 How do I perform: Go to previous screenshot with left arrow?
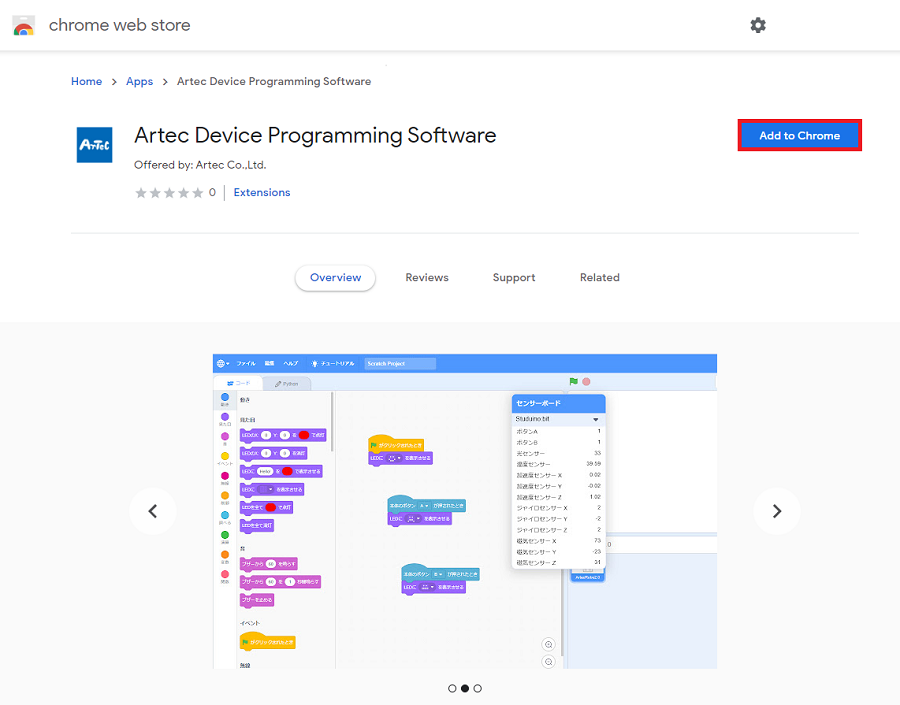pos(153,511)
